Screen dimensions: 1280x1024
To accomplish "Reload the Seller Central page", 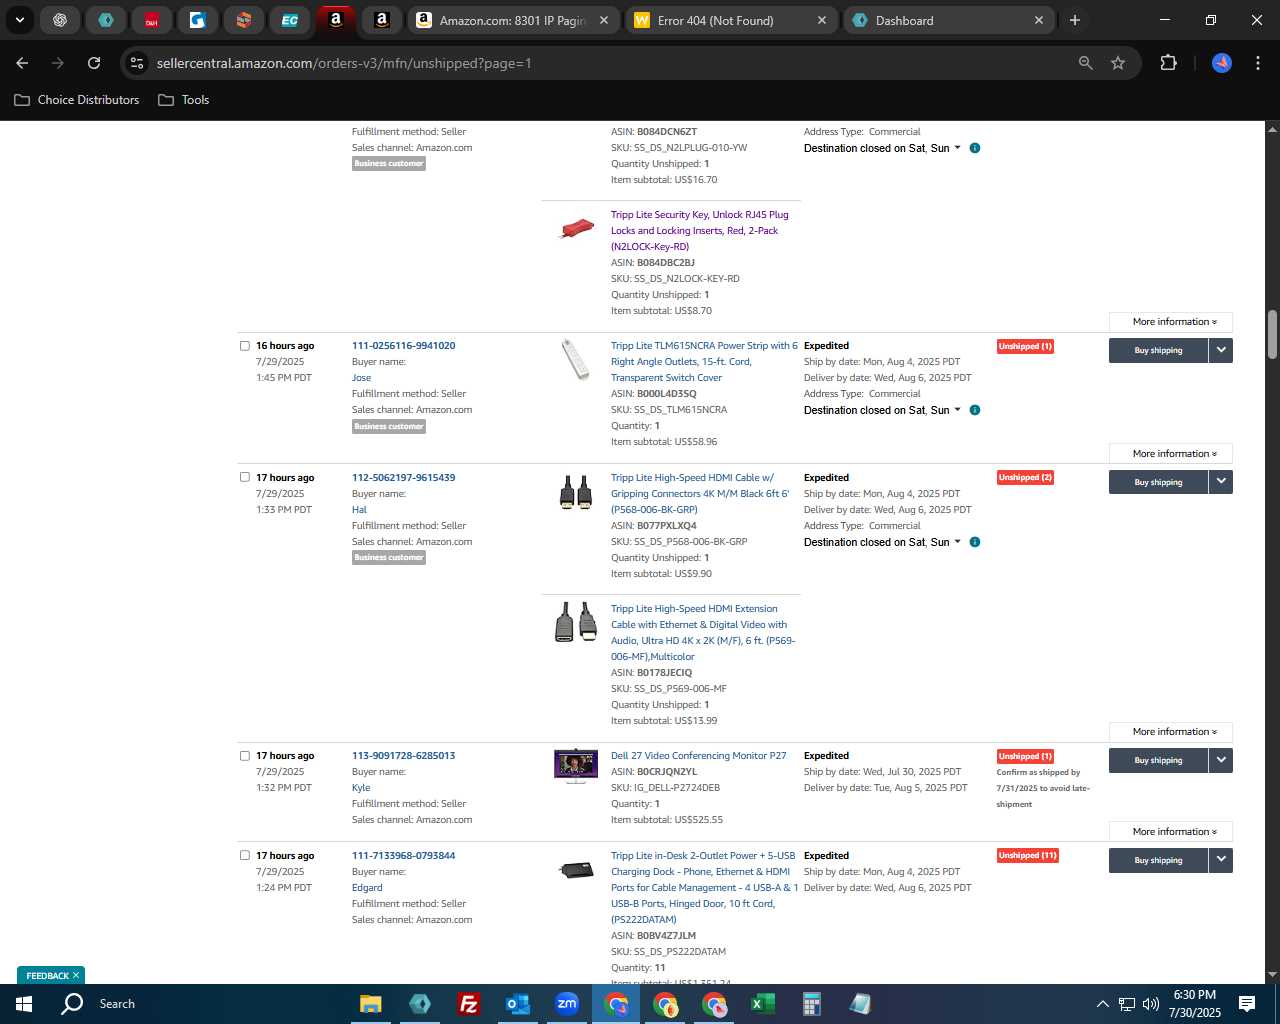I will 94,63.
